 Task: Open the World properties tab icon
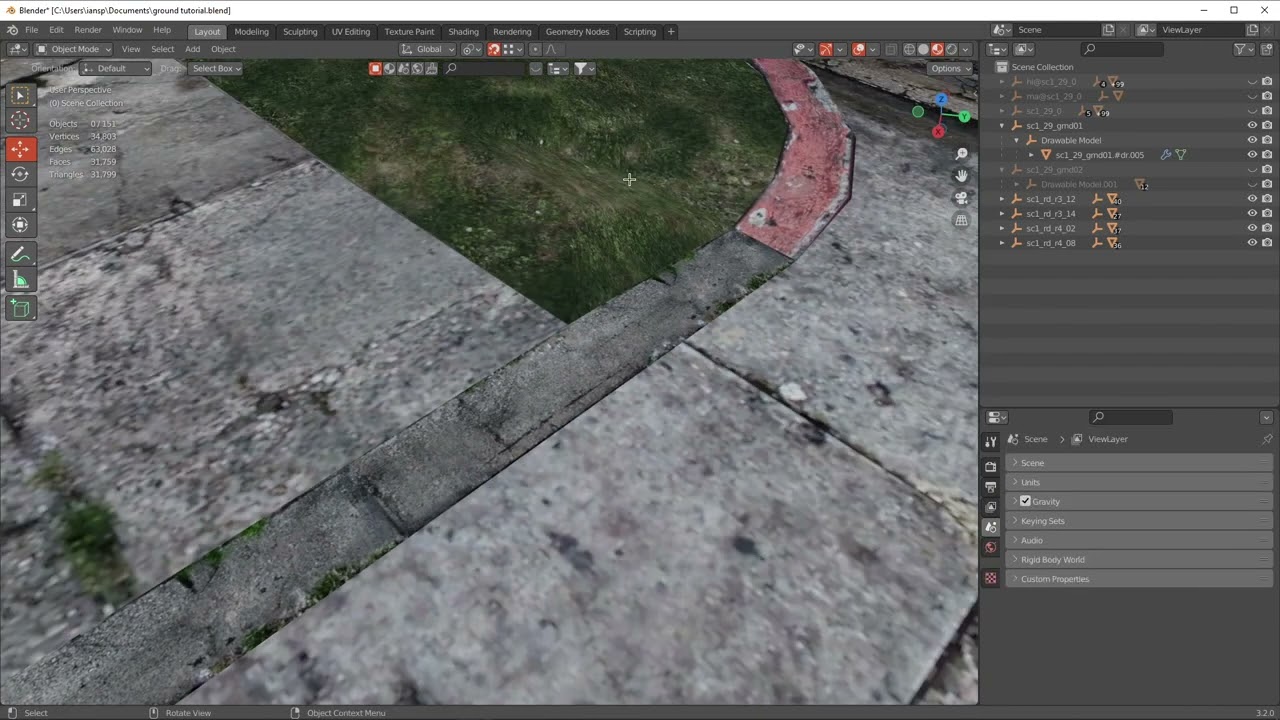click(x=990, y=547)
